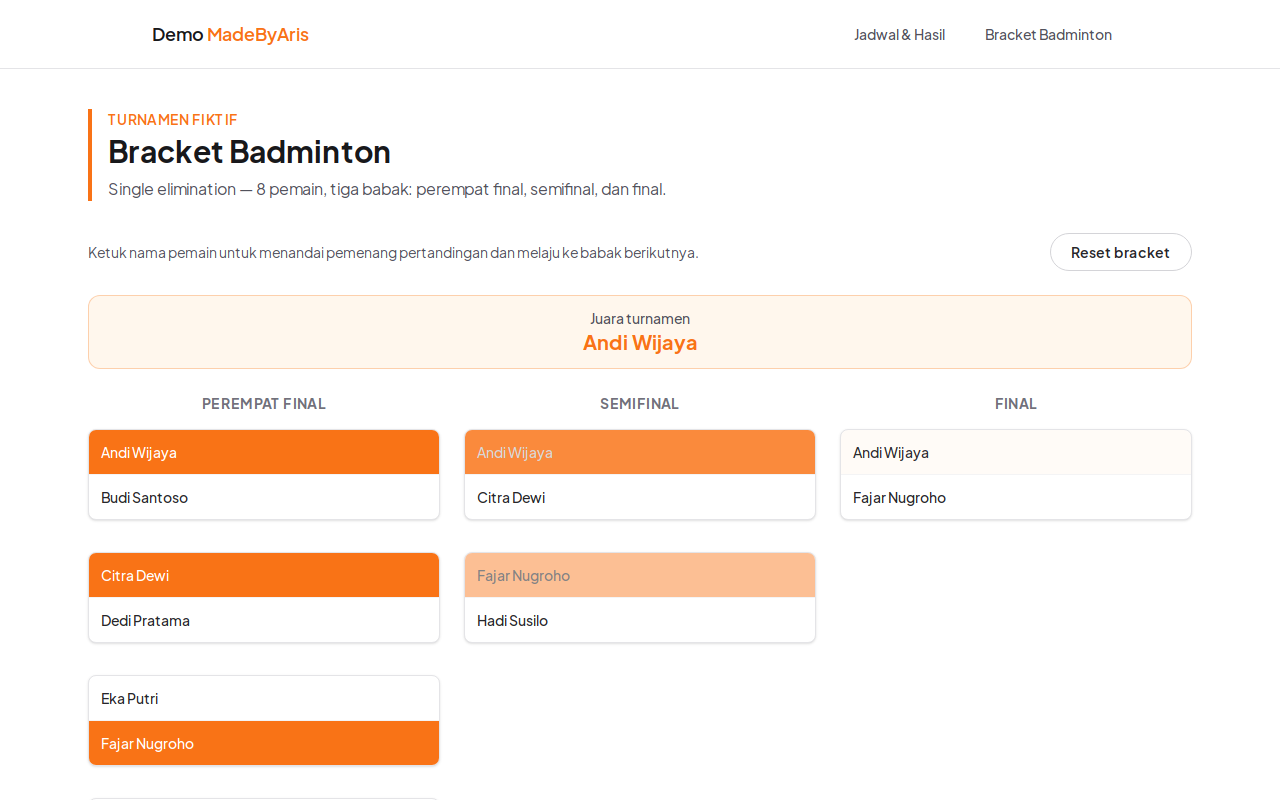Image resolution: width=1280 pixels, height=800 pixels.
Task: Click the 'Juara turnamen' label
Action: pyautogui.click(x=640, y=319)
